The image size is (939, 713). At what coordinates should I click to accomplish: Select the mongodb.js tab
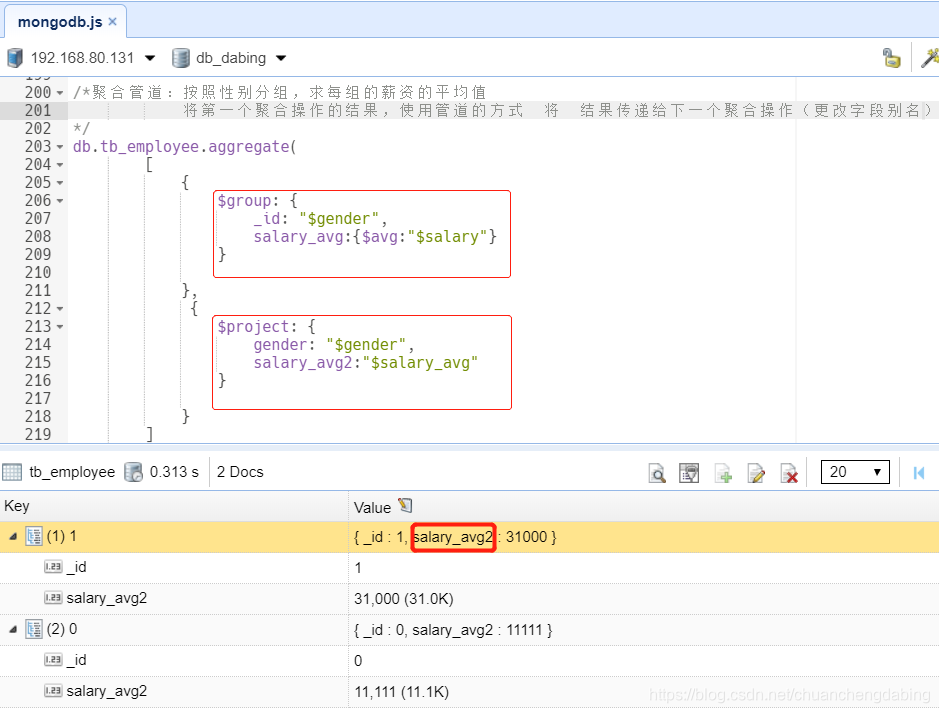(65, 22)
